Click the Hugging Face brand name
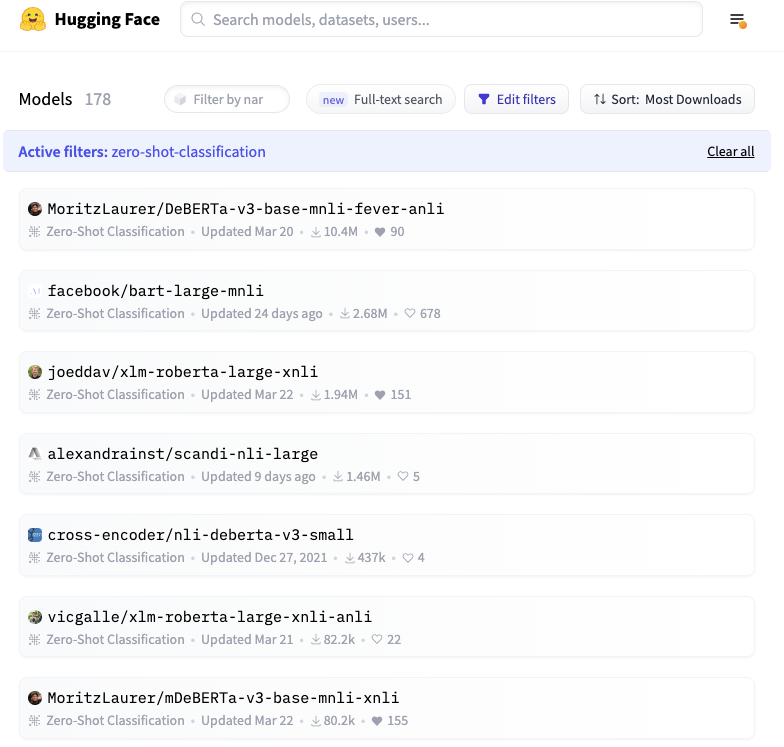The width and height of the screenshot is (784, 747). 107,20
